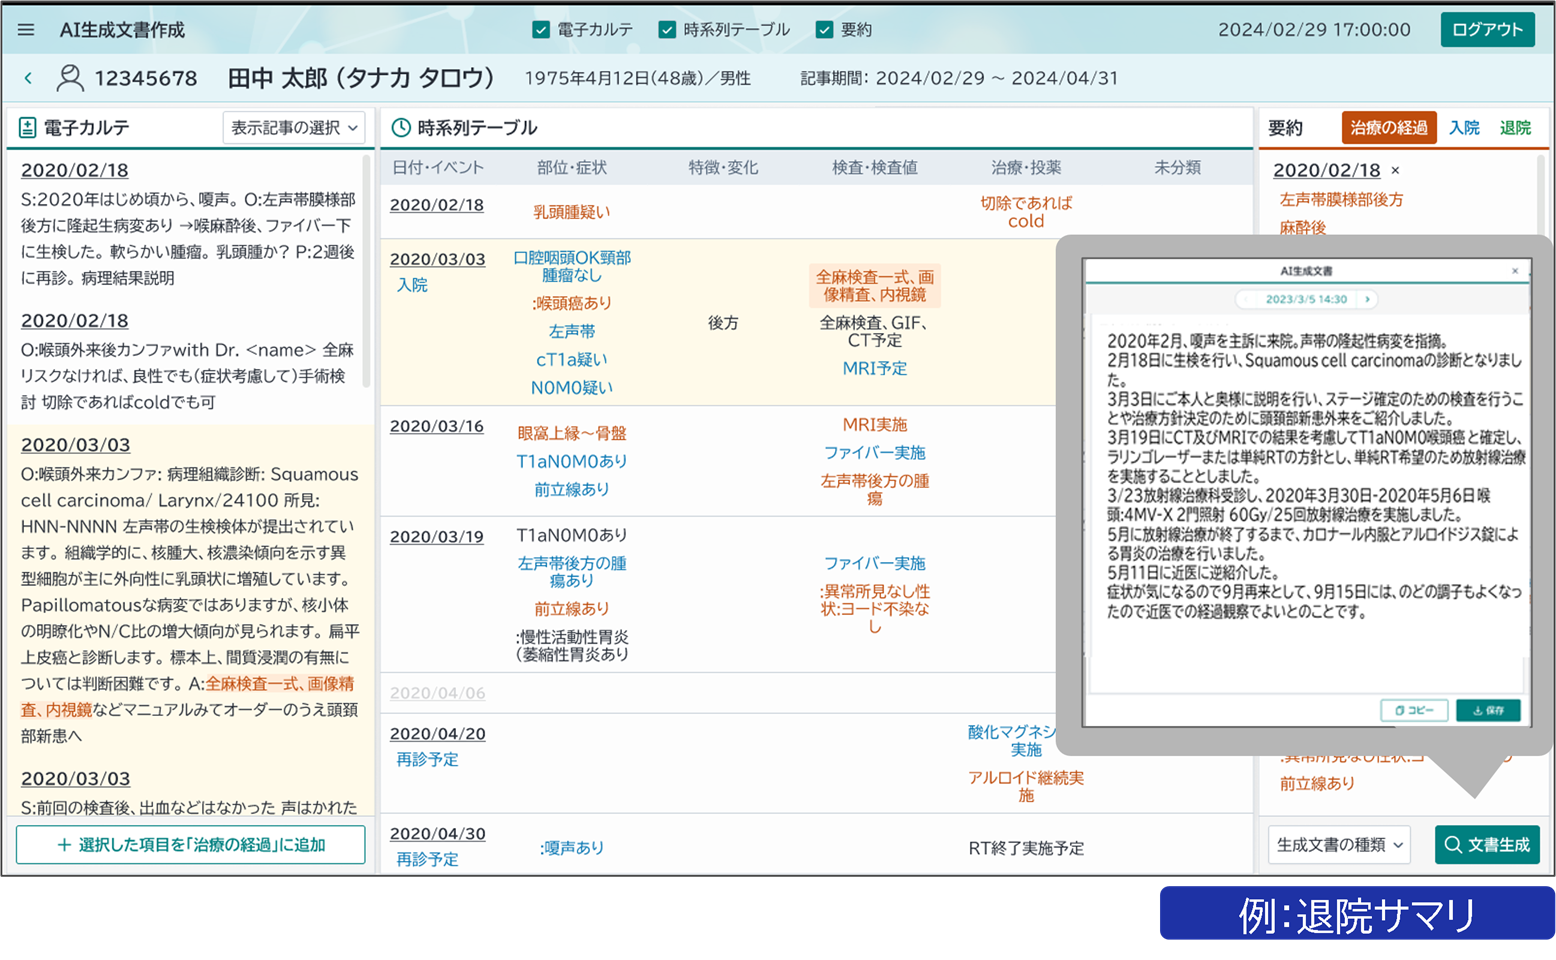
Task: Select the 治療の経過 tab
Action: (1388, 128)
